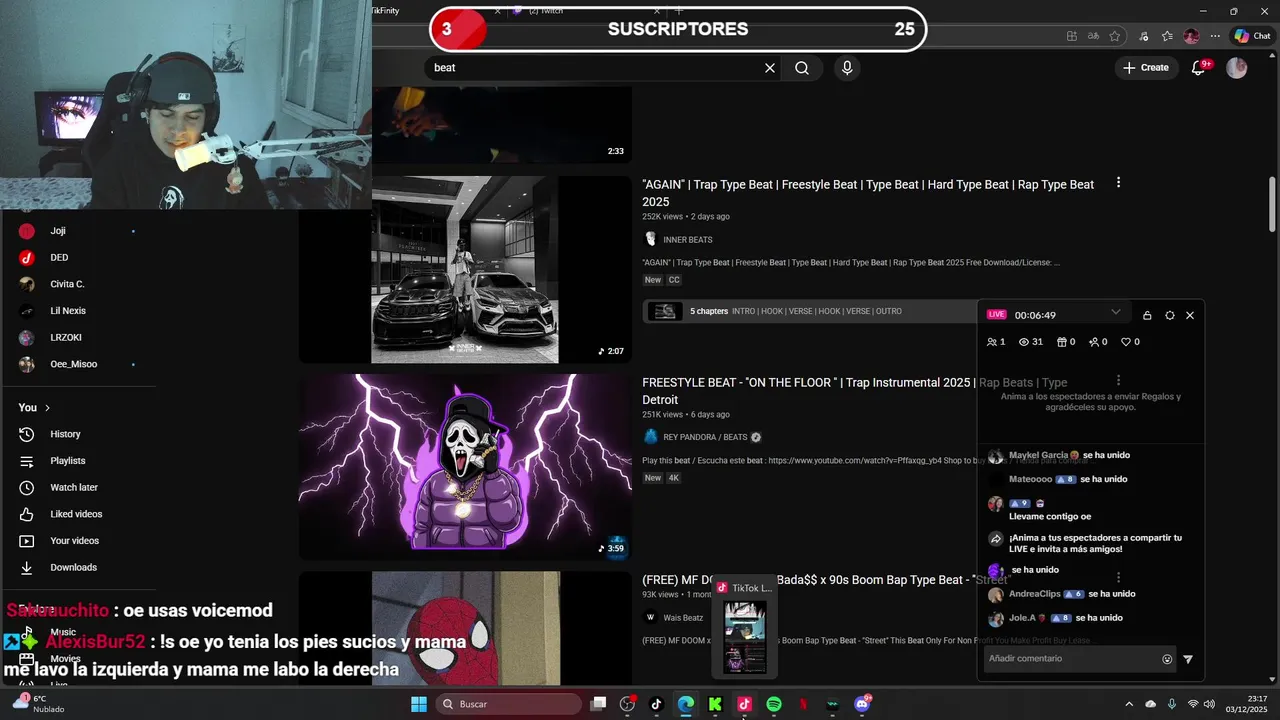Screen dimensions: 1280x720
Task: Open more options for AGAIN Trap Type Beat video
Action: pyautogui.click(x=1118, y=183)
